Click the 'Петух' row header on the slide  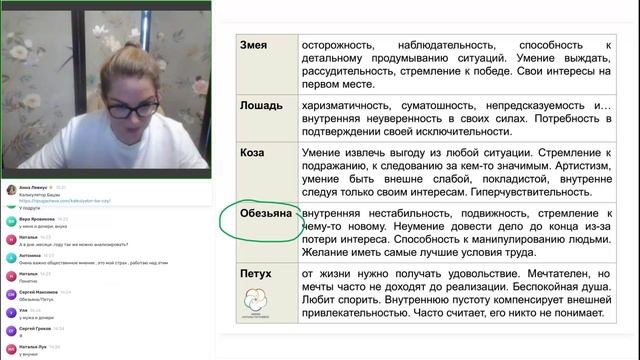pos(256,273)
